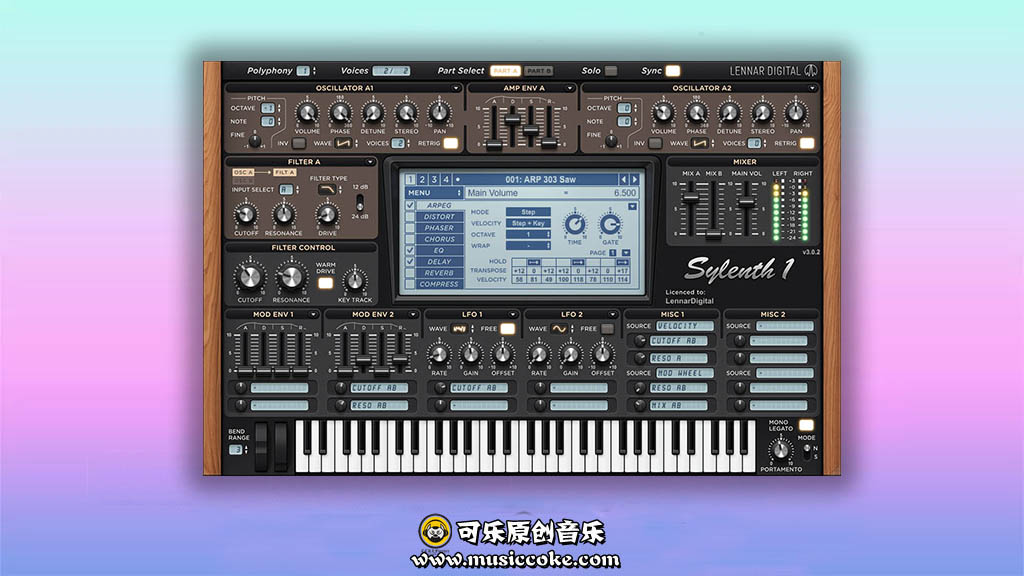
Task: Click the Mix A fader
Action: click(x=691, y=199)
